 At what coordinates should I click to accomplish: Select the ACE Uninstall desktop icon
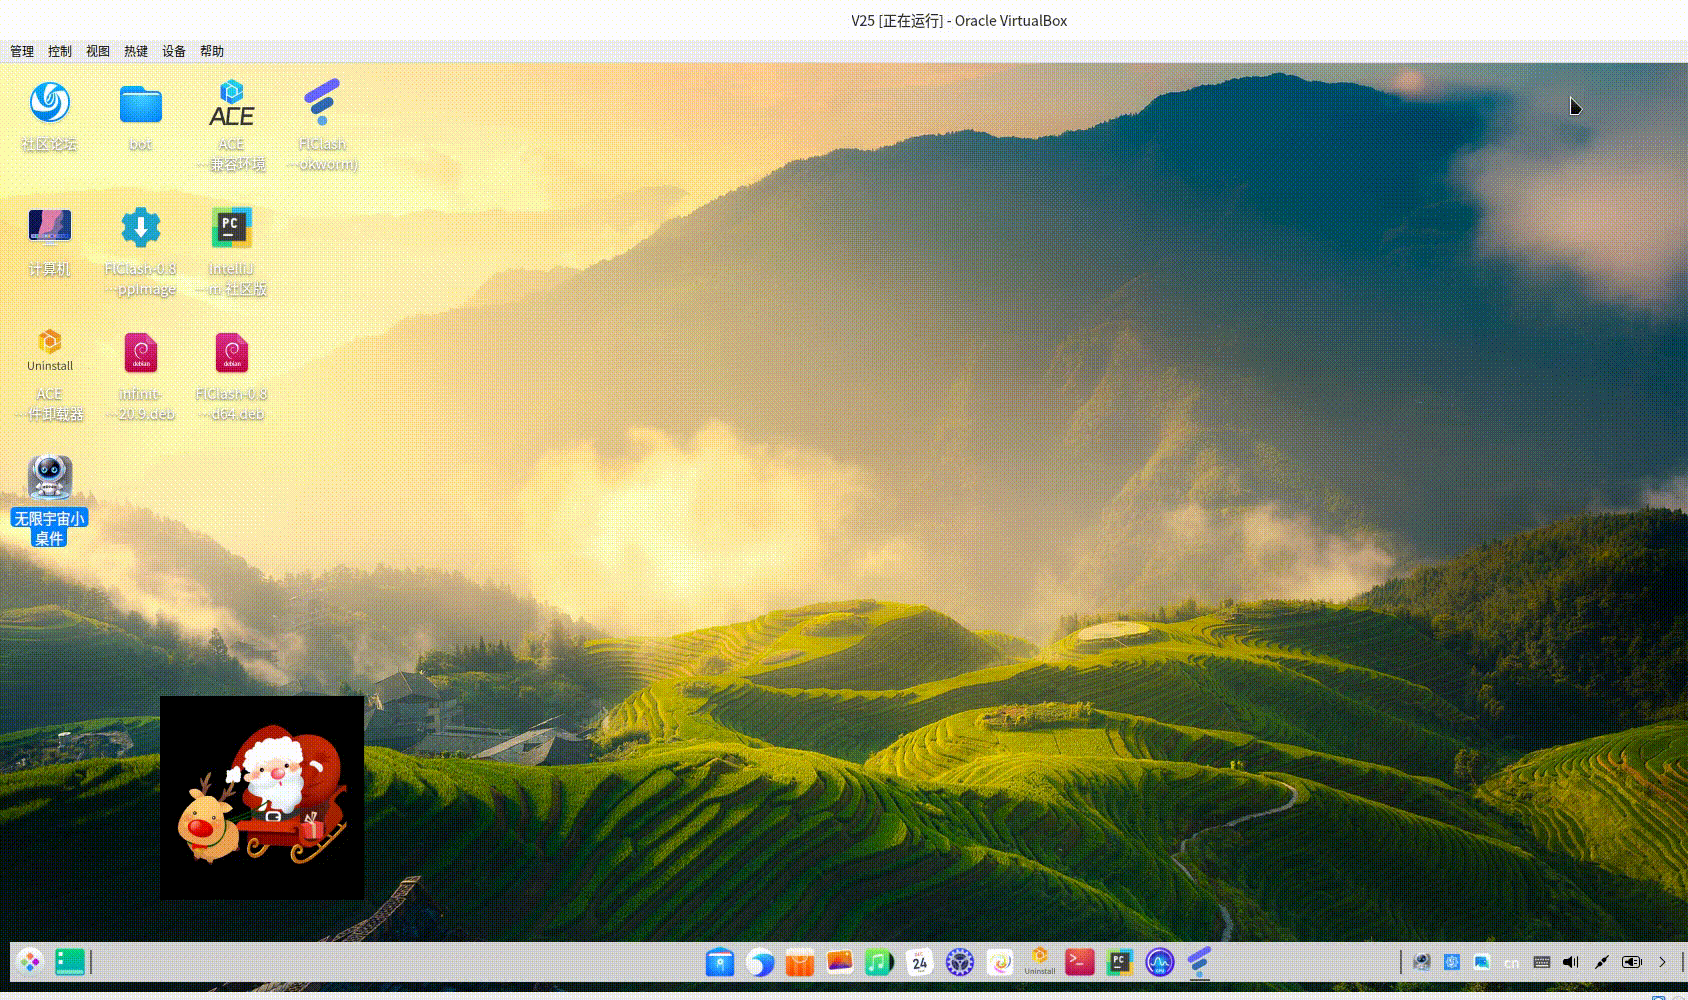[49, 351]
